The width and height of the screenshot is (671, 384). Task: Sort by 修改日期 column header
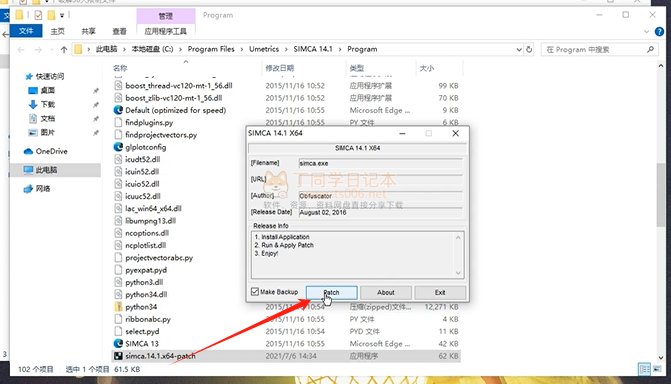[x=279, y=68]
